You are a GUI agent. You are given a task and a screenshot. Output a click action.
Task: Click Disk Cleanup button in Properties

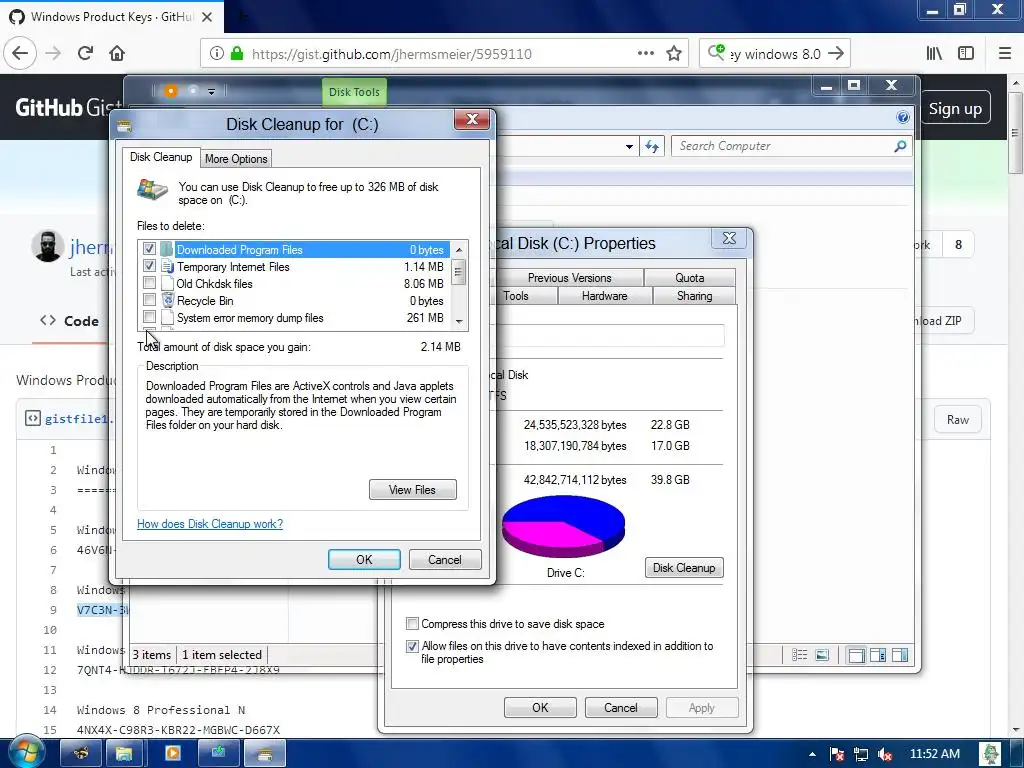(x=684, y=568)
